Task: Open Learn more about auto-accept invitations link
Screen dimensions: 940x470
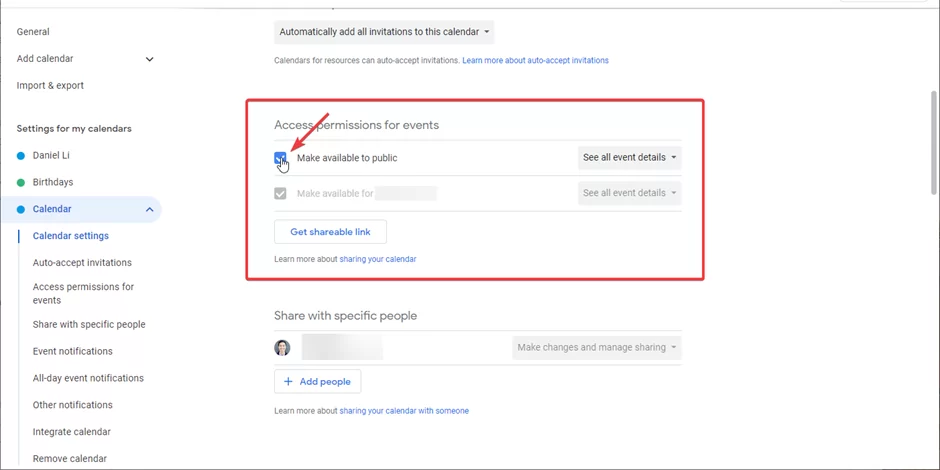Action: pos(535,61)
